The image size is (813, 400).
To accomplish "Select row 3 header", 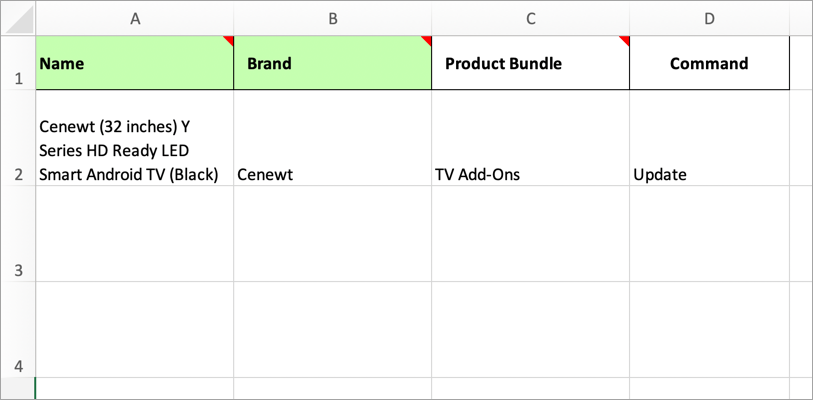I will pos(18,233).
